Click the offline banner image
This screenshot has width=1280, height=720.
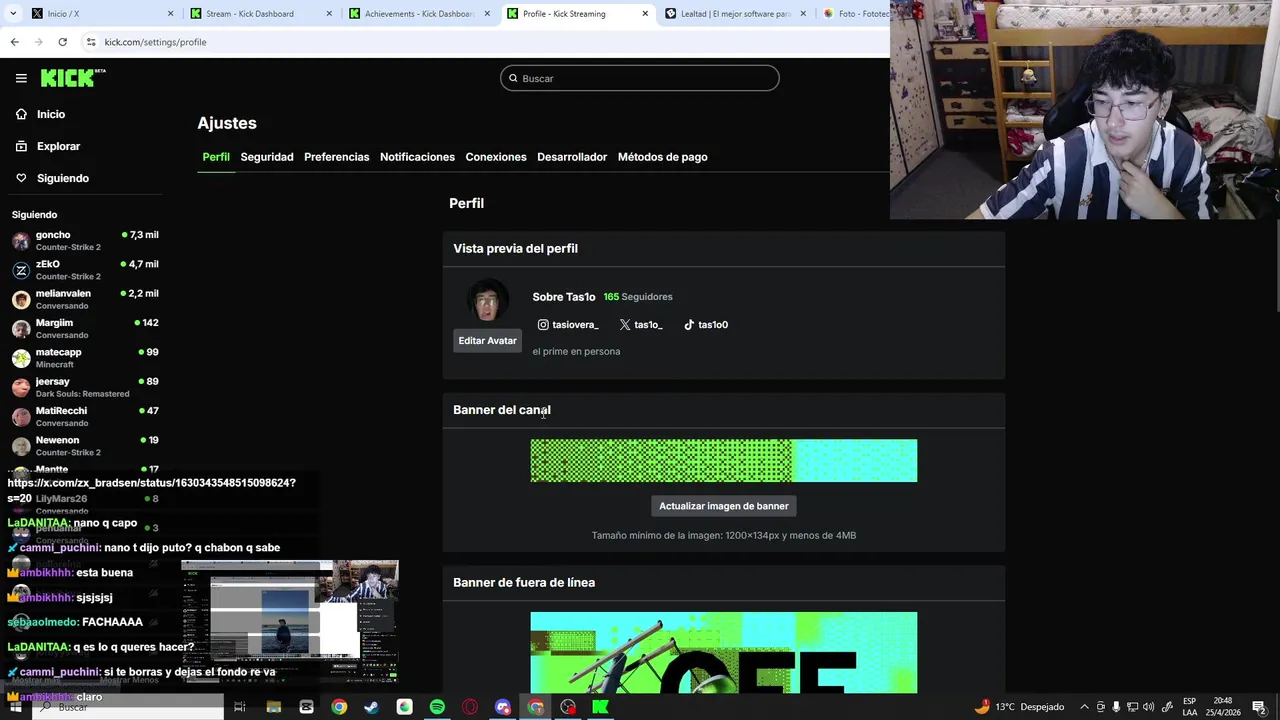[x=724, y=653]
